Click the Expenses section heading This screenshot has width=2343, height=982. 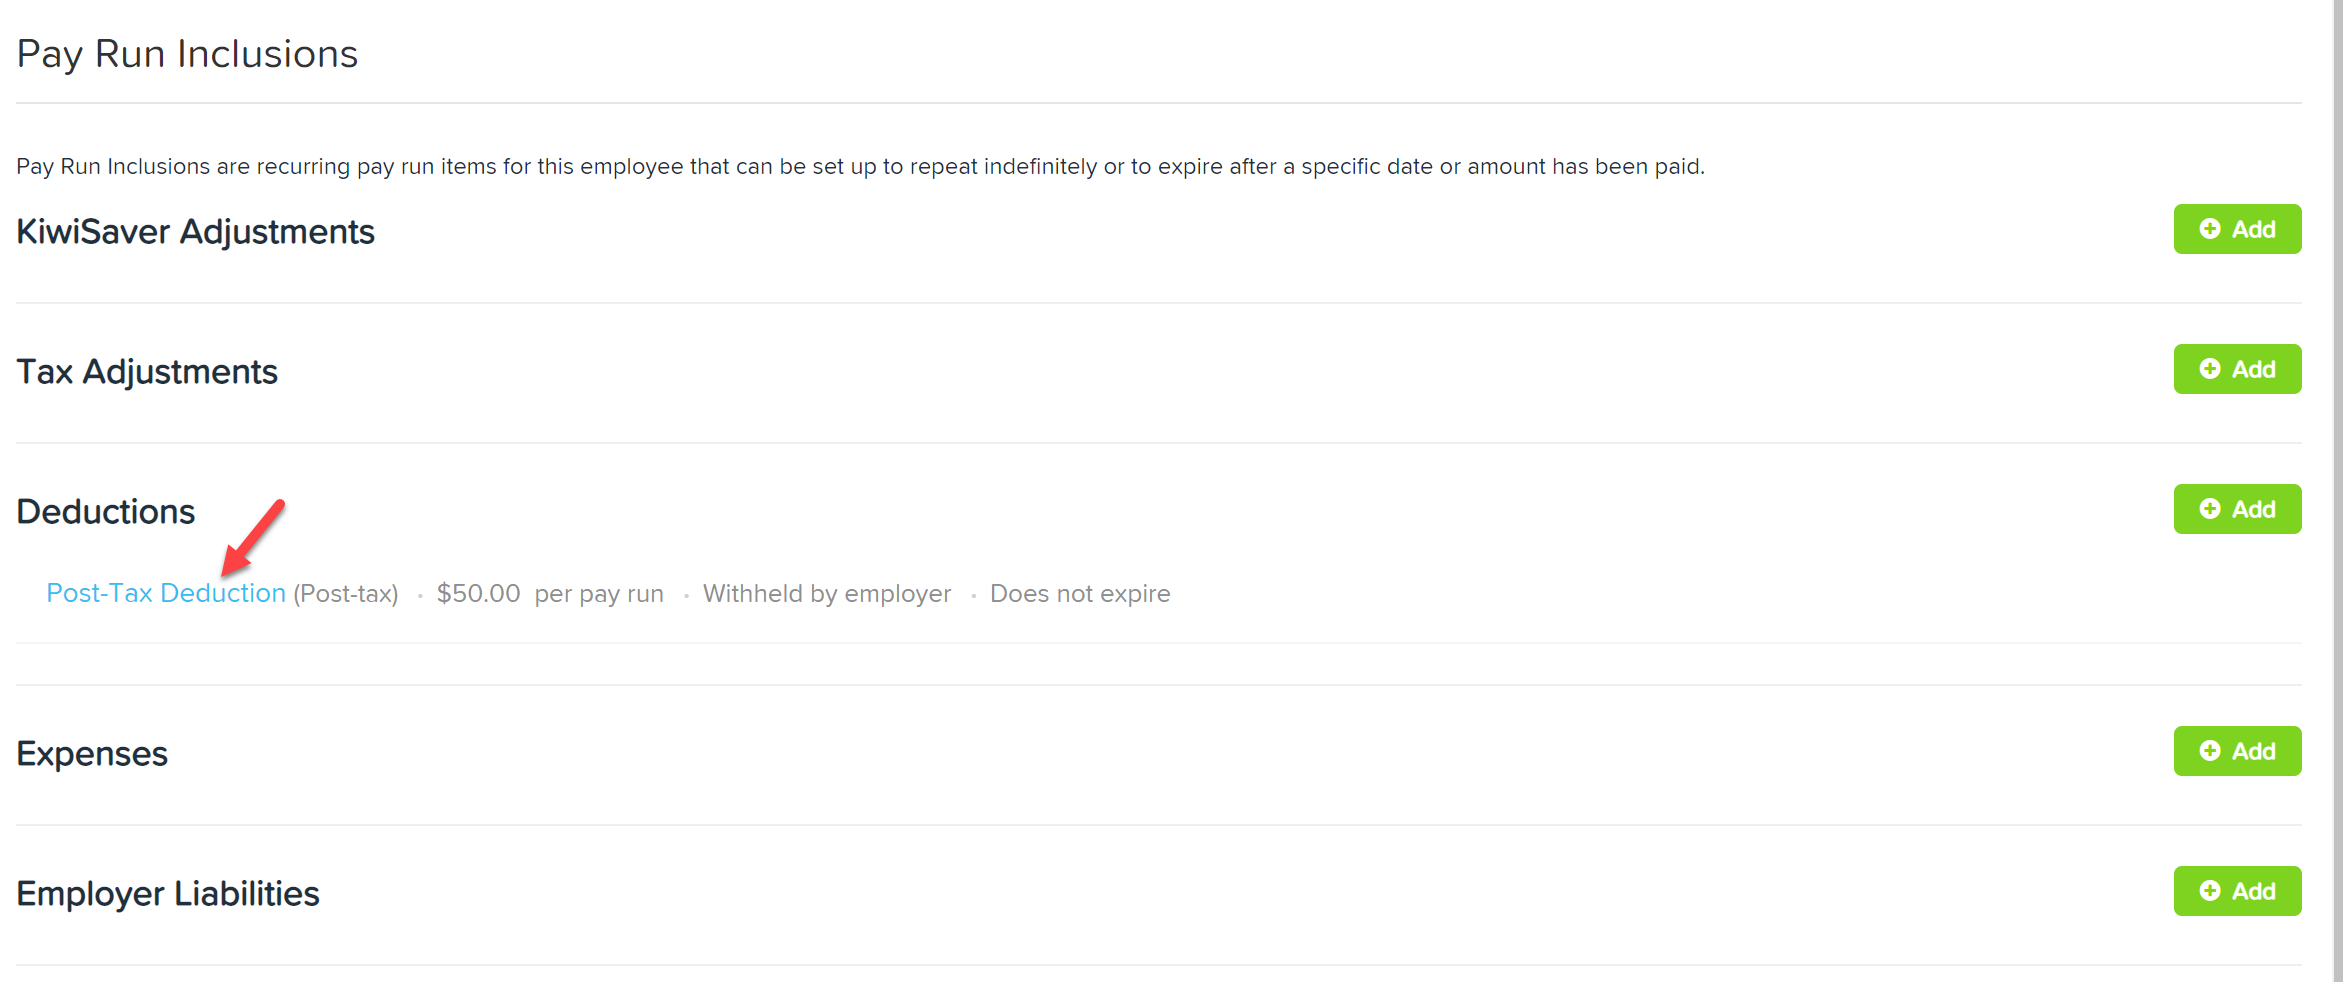click(92, 754)
